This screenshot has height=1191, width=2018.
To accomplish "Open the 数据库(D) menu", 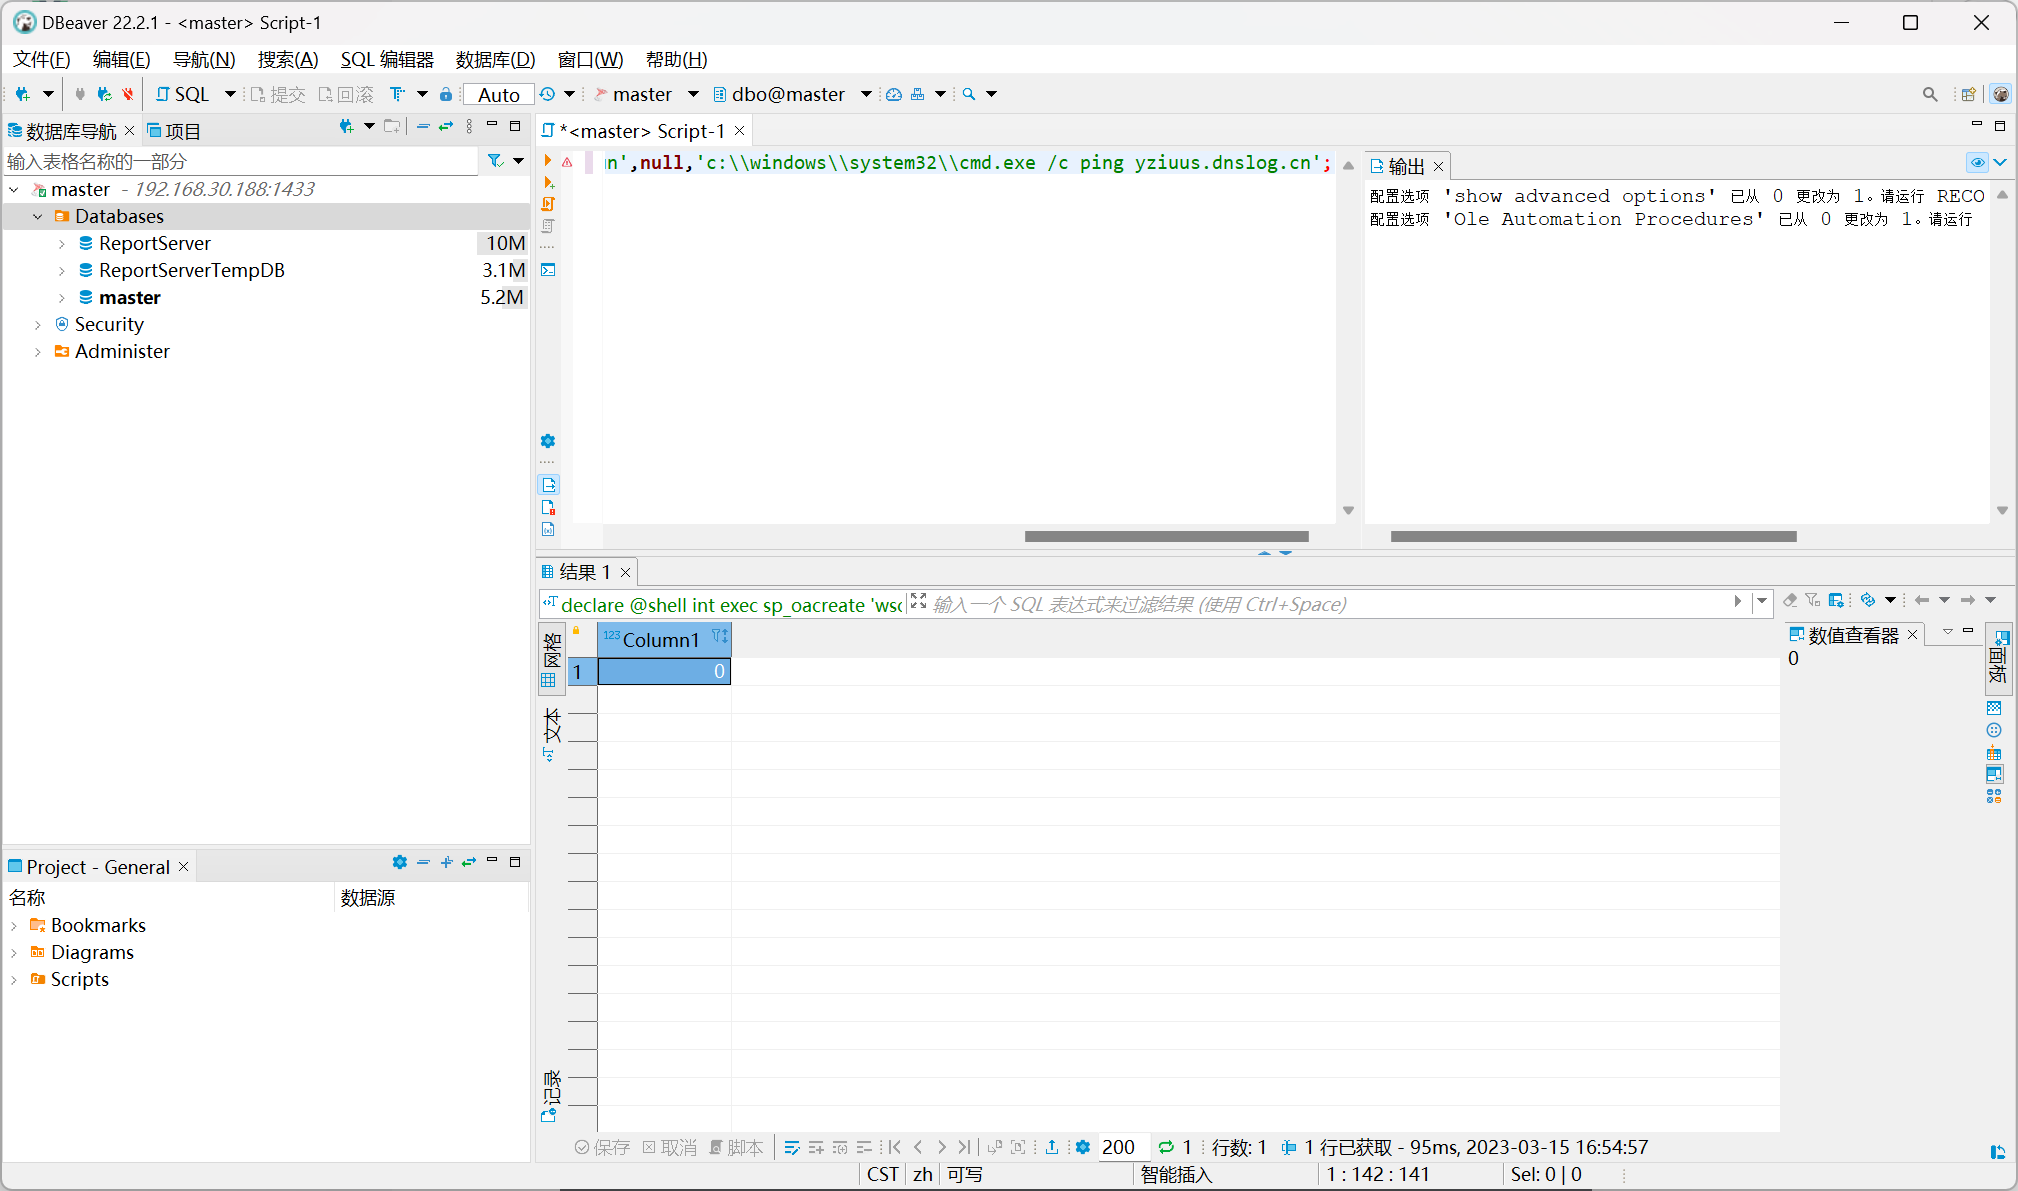I will pyautogui.click(x=495, y=59).
